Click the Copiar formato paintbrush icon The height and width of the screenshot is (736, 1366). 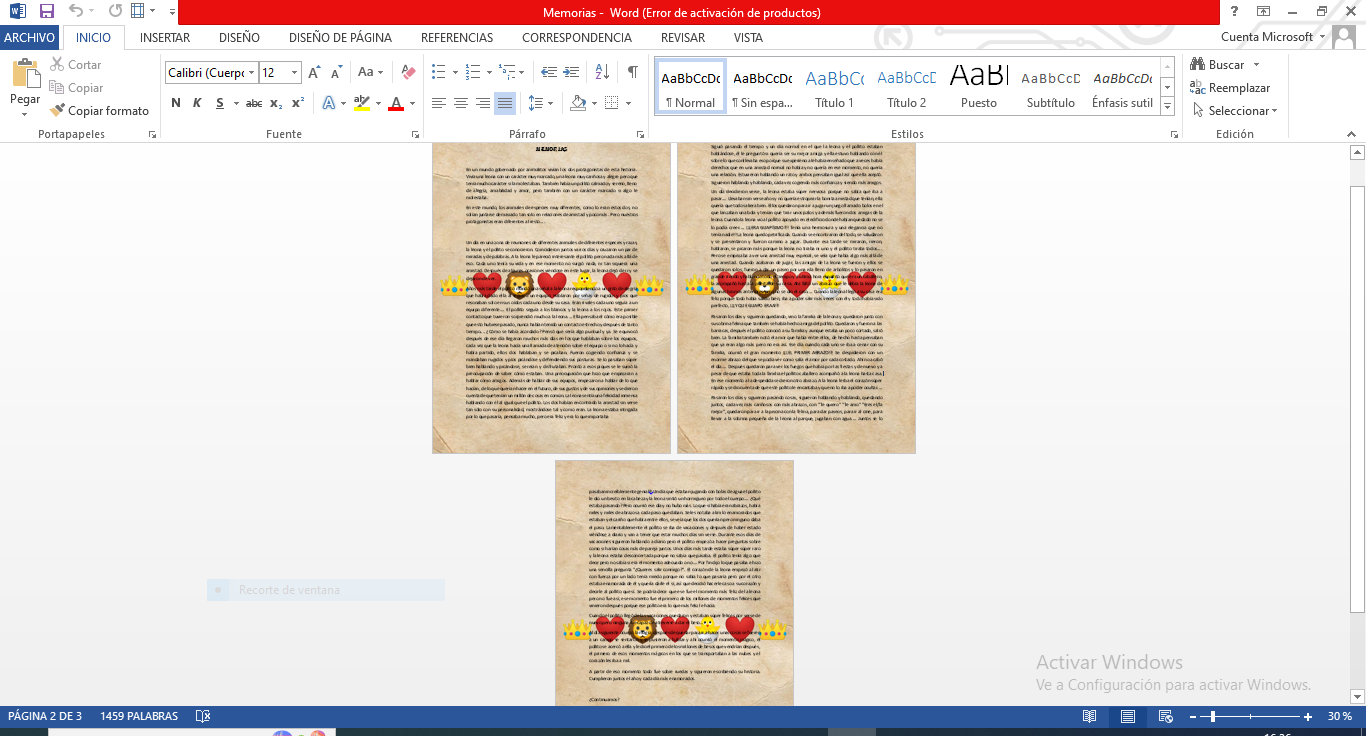point(58,111)
